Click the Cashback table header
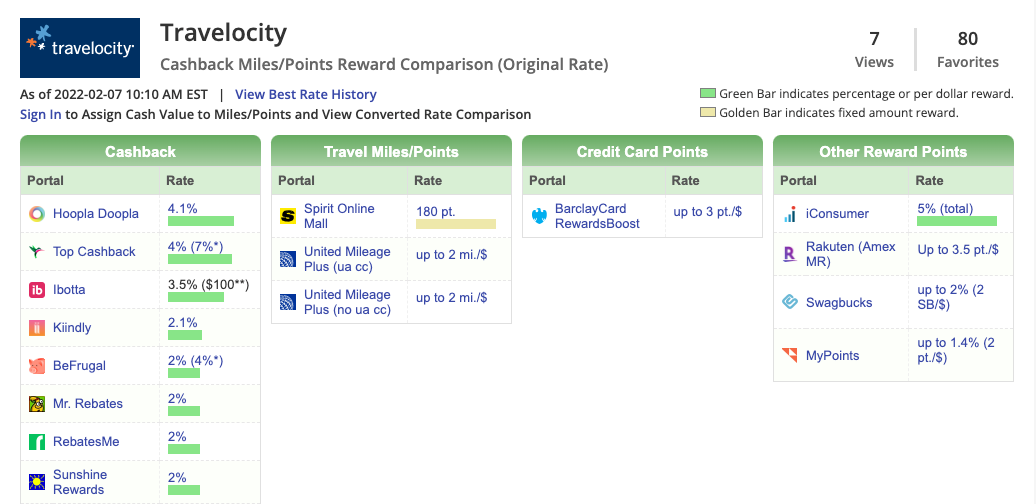This screenshot has width=1036, height=504. [x=141, y=151]
